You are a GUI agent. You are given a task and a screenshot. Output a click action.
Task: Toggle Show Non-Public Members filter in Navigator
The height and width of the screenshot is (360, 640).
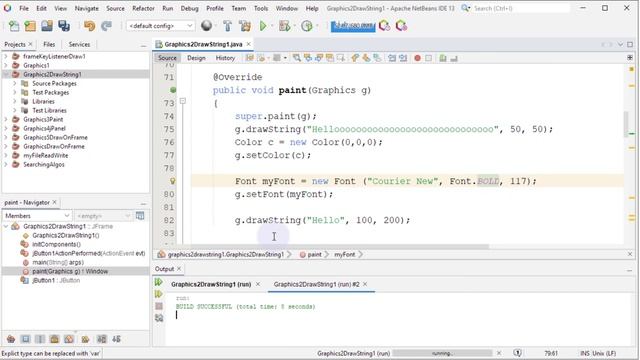(54, 339)
